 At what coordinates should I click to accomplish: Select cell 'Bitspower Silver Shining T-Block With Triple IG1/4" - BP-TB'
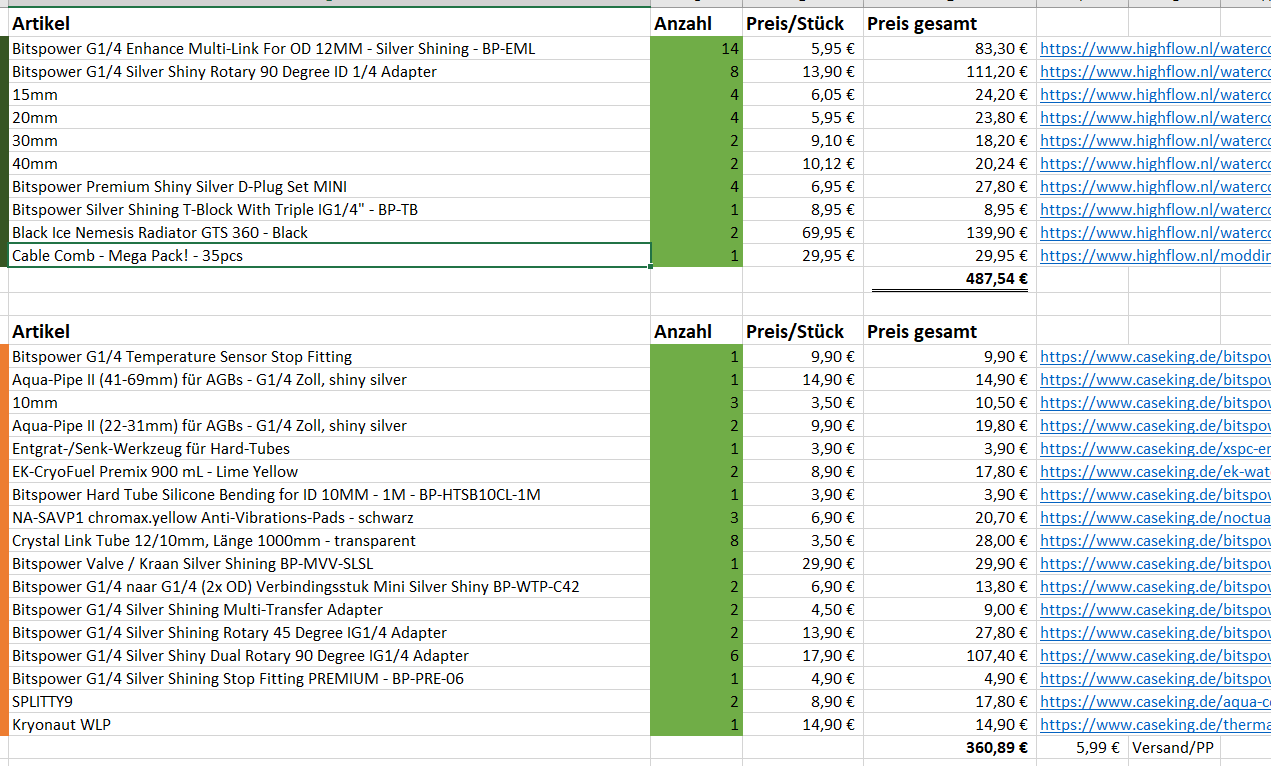click(x=330, y=209)
